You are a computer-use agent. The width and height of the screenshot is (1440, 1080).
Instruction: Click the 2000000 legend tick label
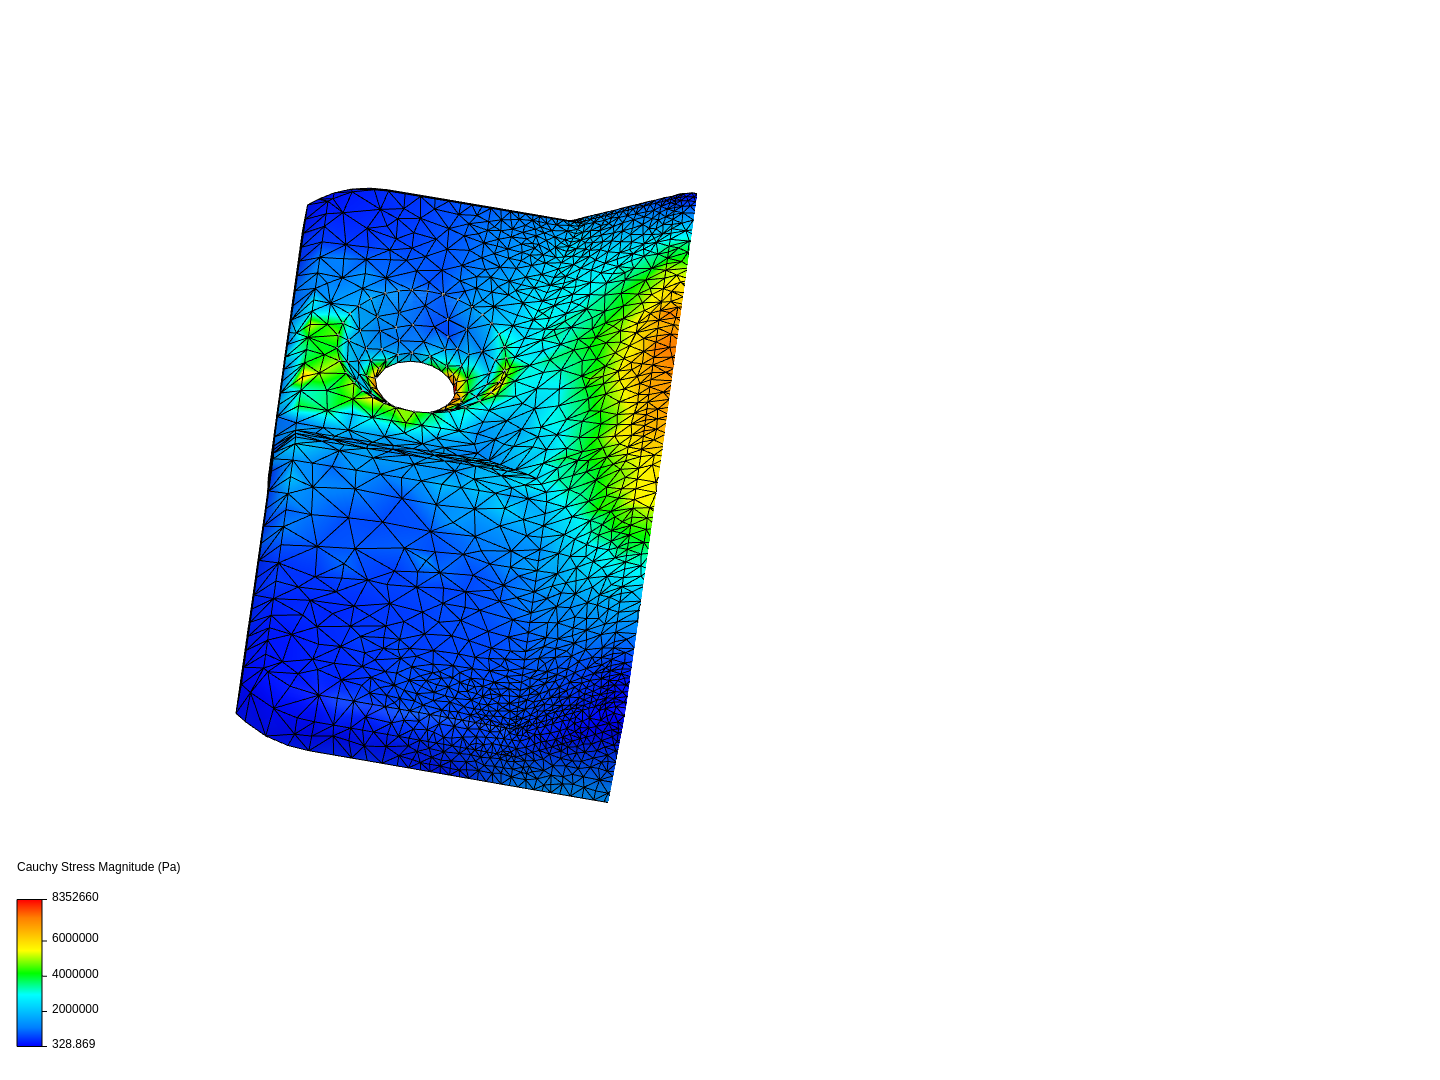[x=75, y=1009]
